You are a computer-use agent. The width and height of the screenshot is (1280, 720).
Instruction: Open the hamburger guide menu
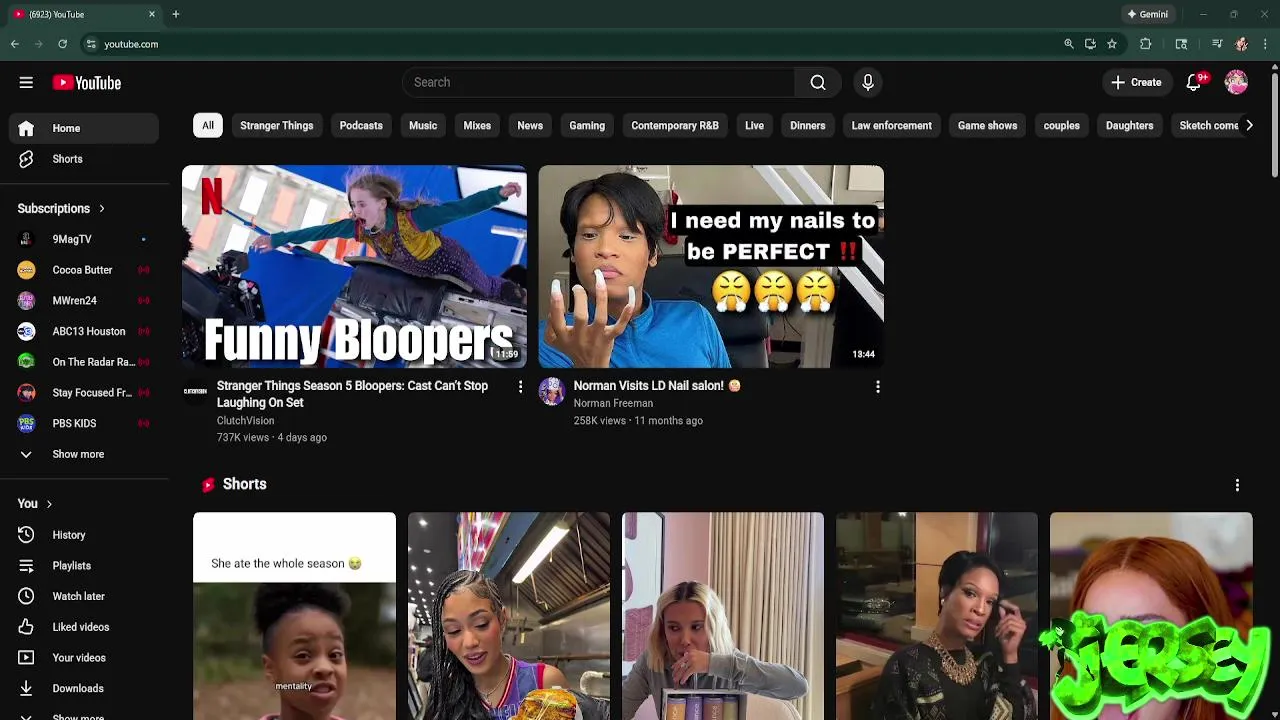click(x=26, y=83)
